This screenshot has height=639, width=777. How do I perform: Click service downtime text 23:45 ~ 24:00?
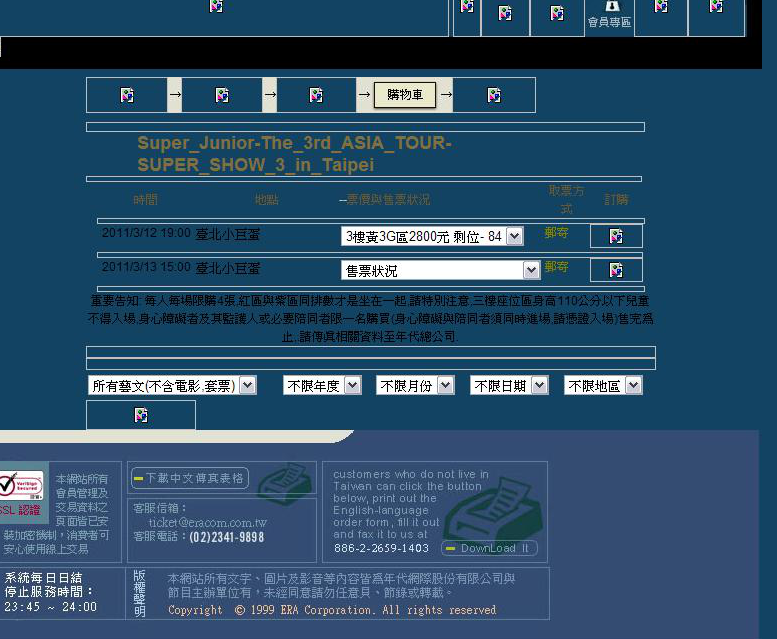click(x=51, y=606)
